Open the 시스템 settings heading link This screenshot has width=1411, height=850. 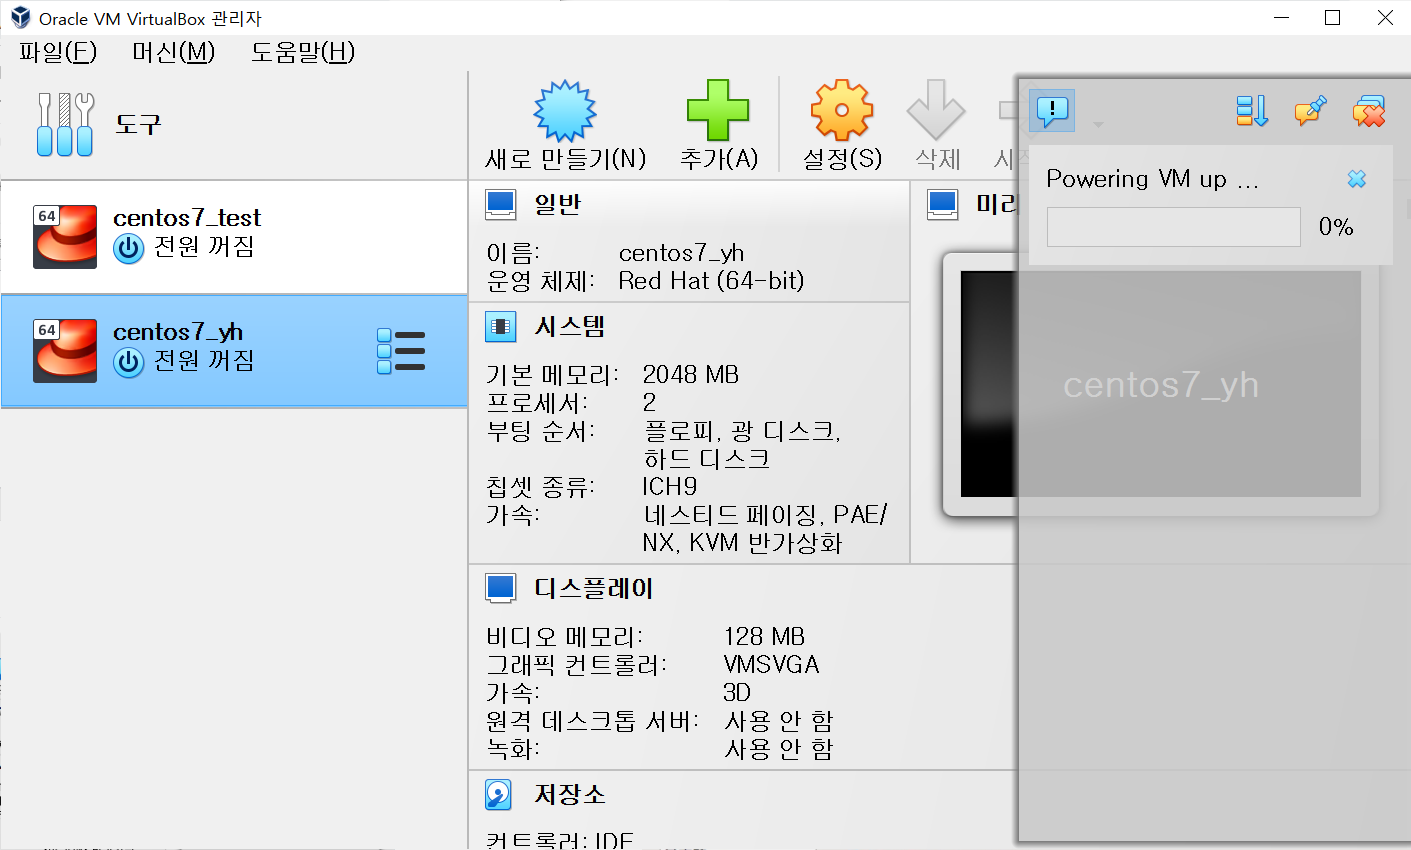point(570,326)
